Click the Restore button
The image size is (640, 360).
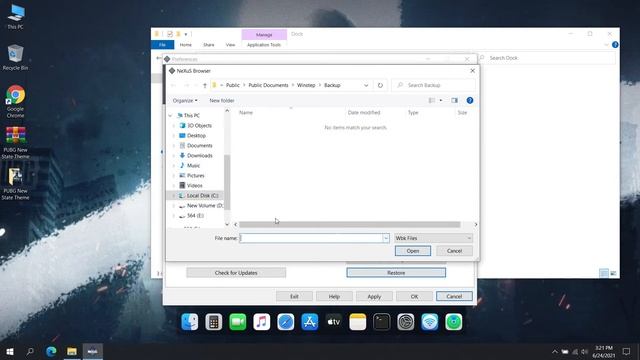(396, 273)
